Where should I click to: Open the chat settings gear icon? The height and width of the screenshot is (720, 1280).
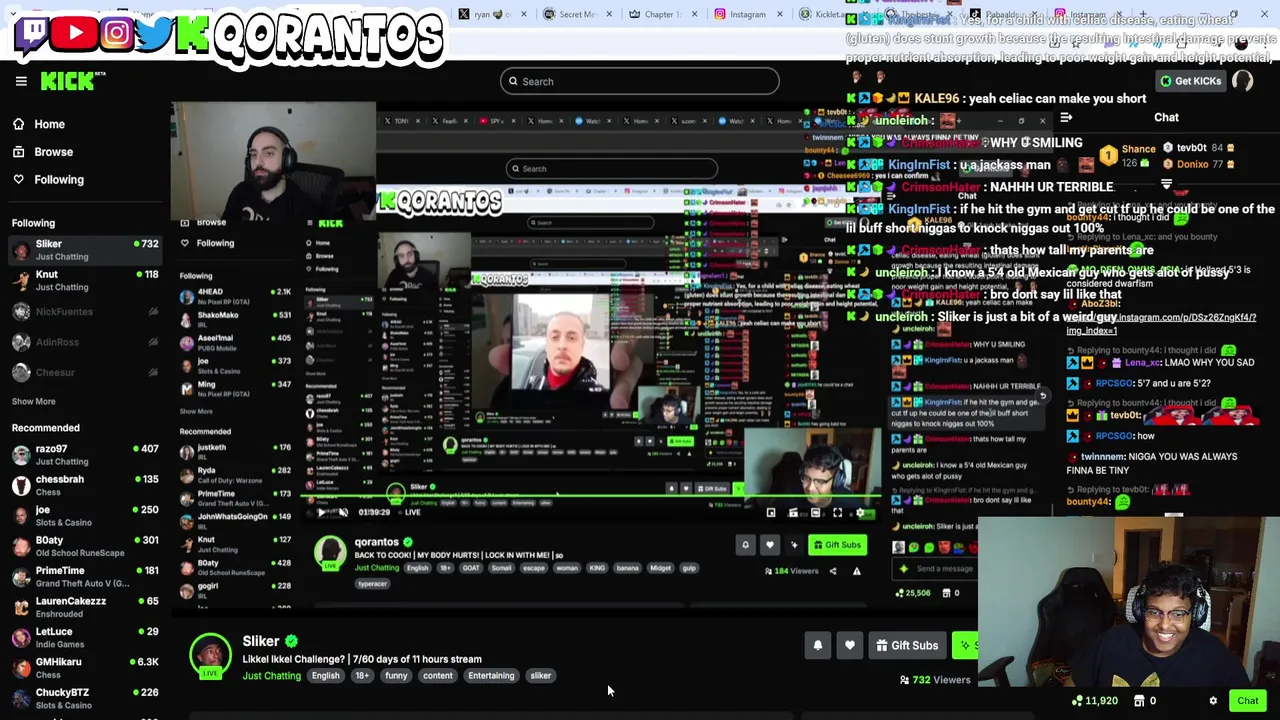tap(1213, 701)
